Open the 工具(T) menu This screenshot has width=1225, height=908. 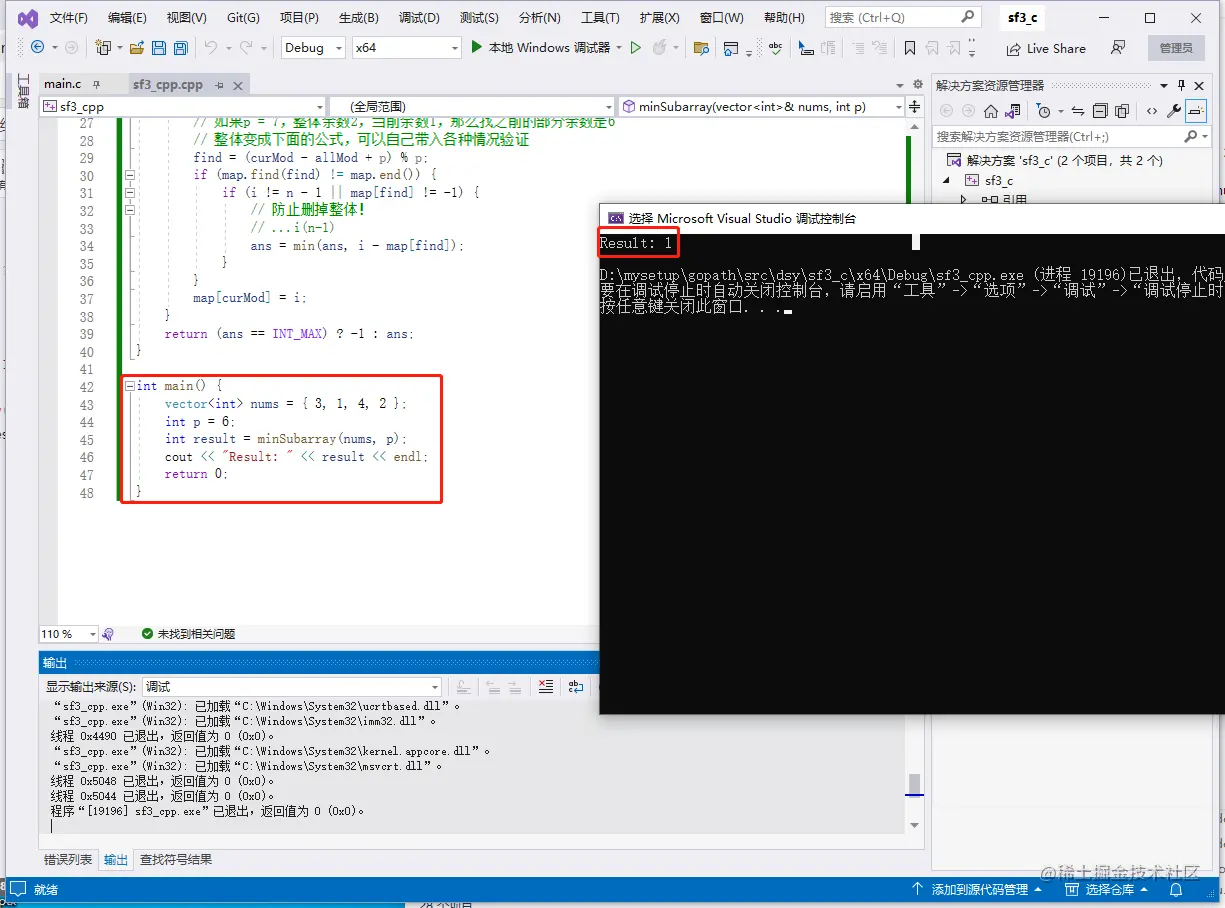[600, 18]
